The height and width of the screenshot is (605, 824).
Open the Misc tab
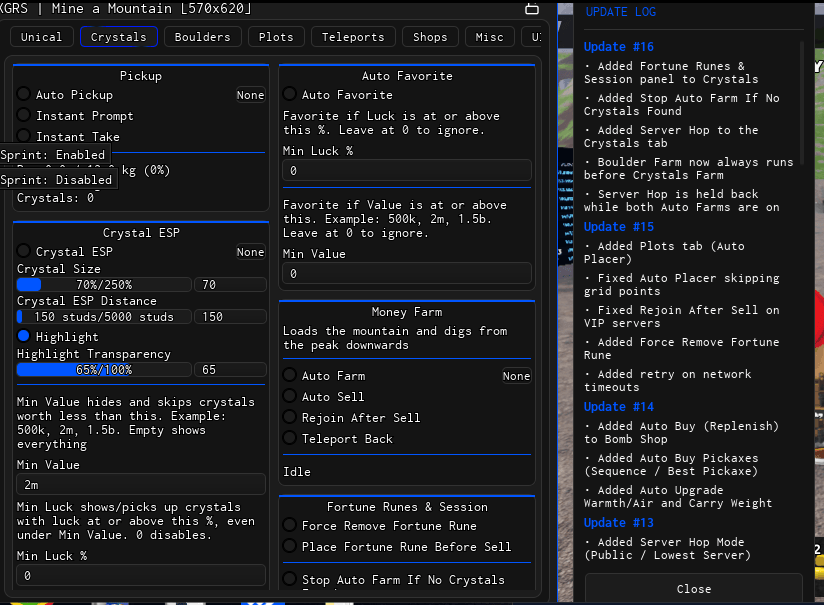coord(490,37)
